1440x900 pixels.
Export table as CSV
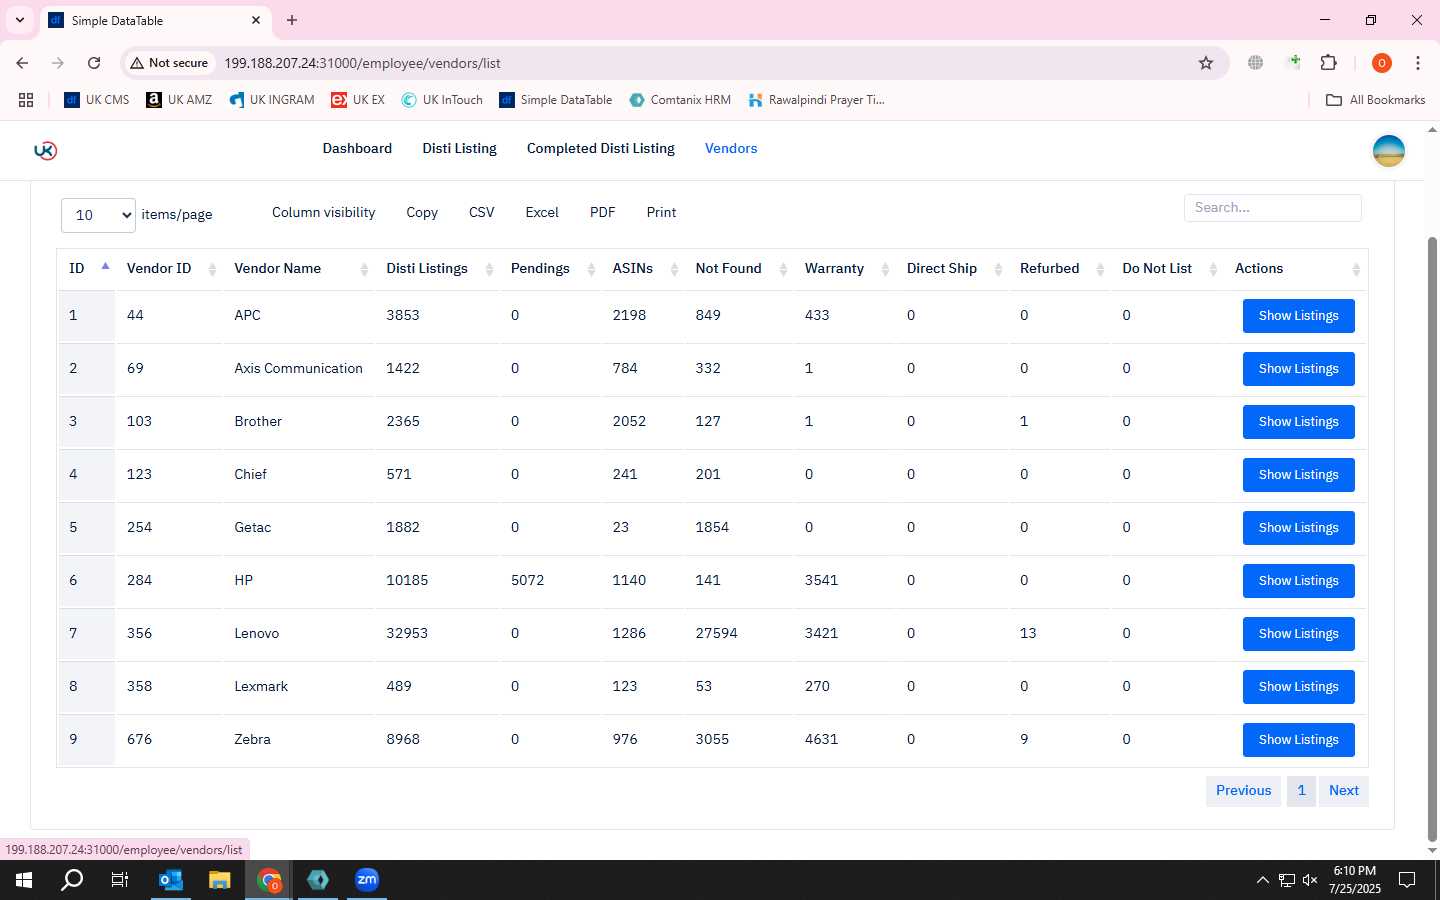[482, 213]
